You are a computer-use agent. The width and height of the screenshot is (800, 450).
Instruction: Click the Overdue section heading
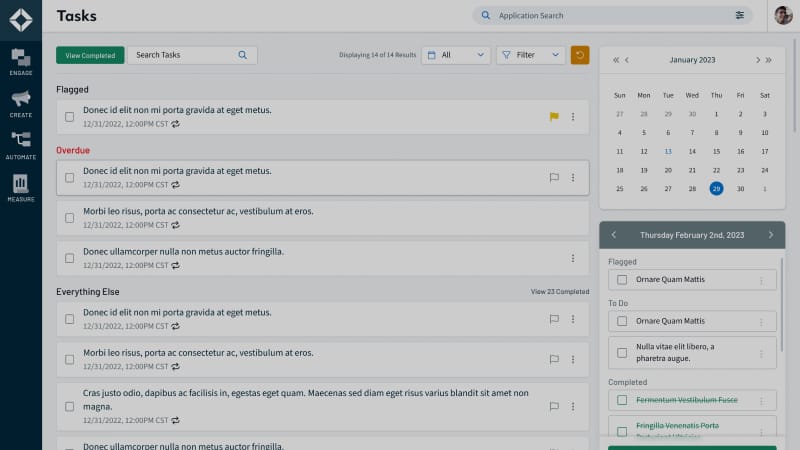73,151
